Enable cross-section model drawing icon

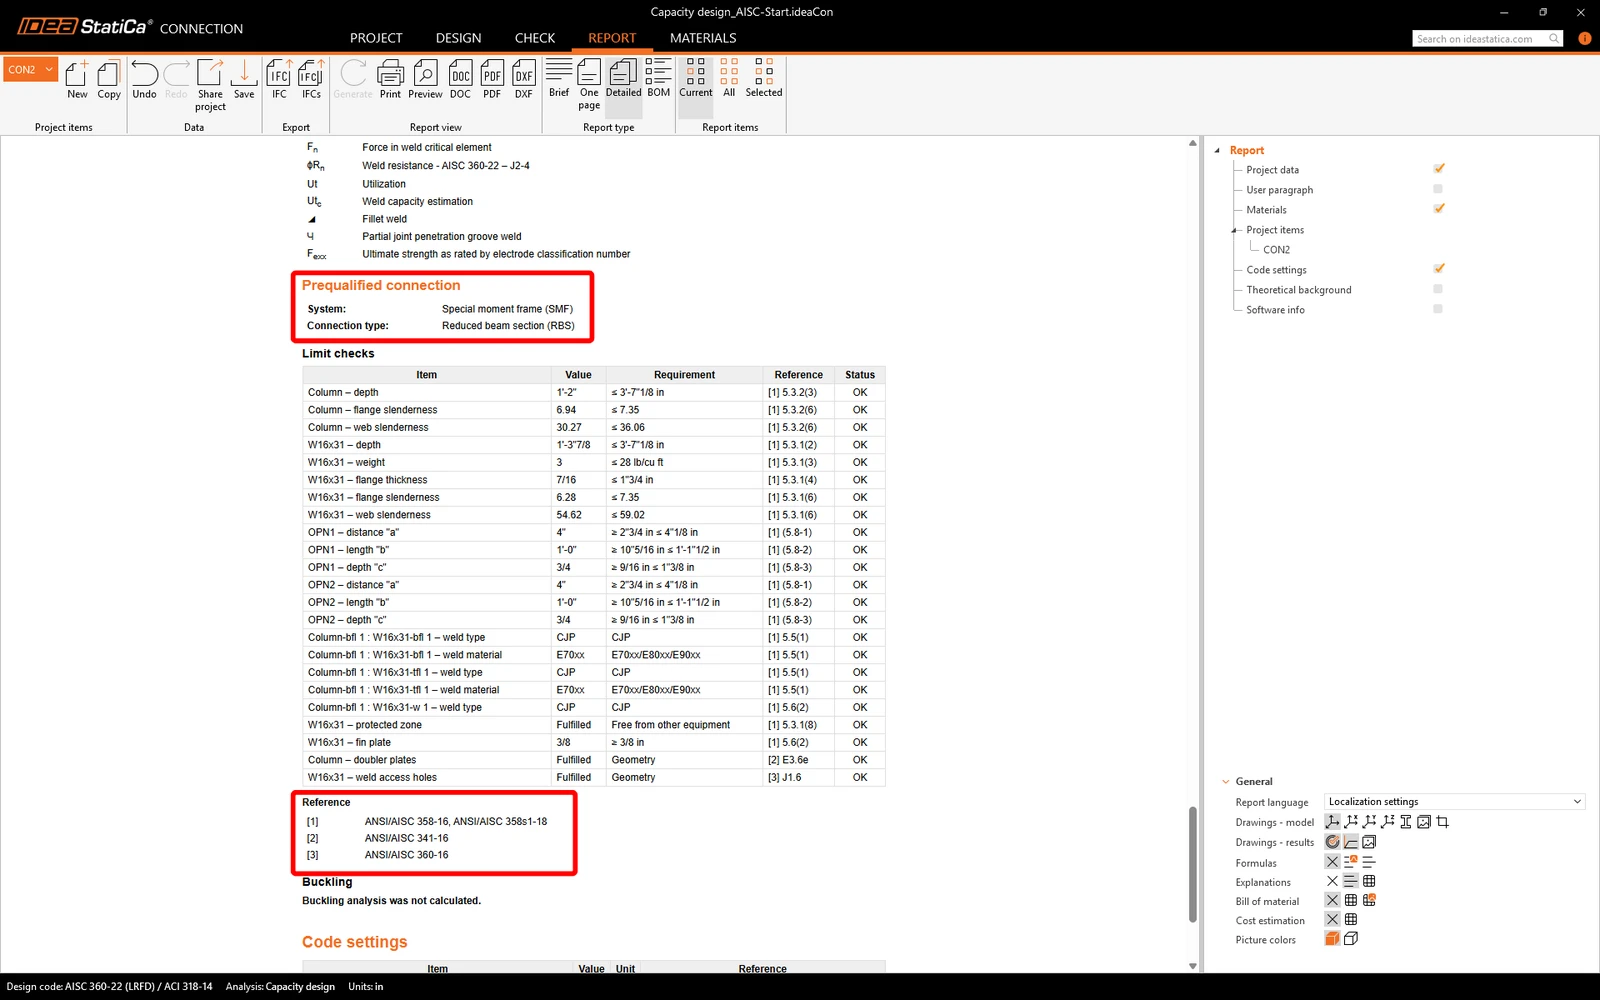(1405, 821)
